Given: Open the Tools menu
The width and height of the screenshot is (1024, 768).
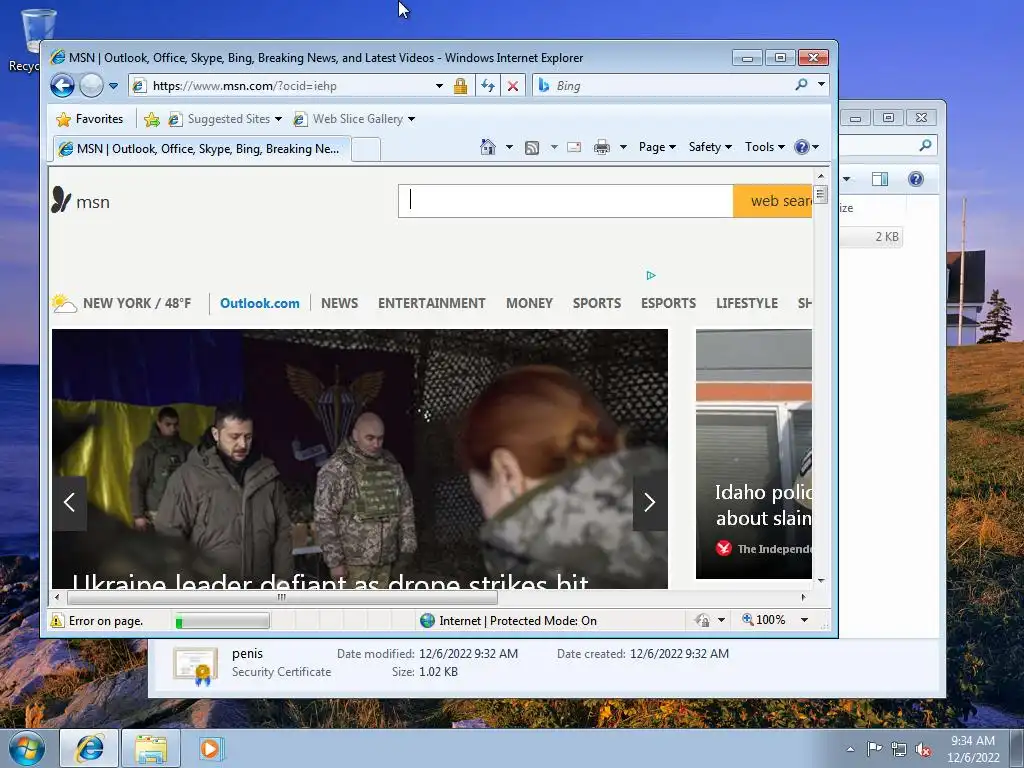Looking at the screenshot, I should [x=765, y=147].
